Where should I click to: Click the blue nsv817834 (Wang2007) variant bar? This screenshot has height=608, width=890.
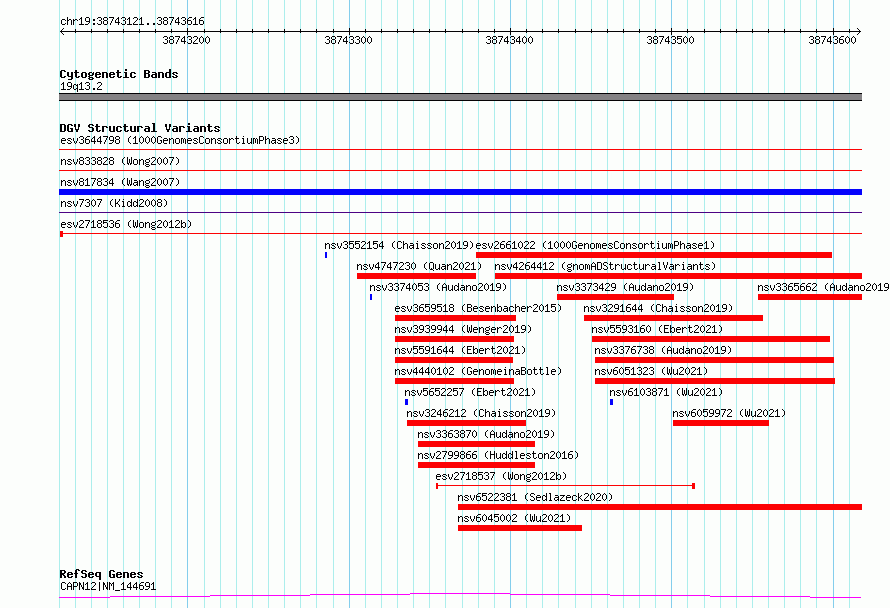coord(460,192)
